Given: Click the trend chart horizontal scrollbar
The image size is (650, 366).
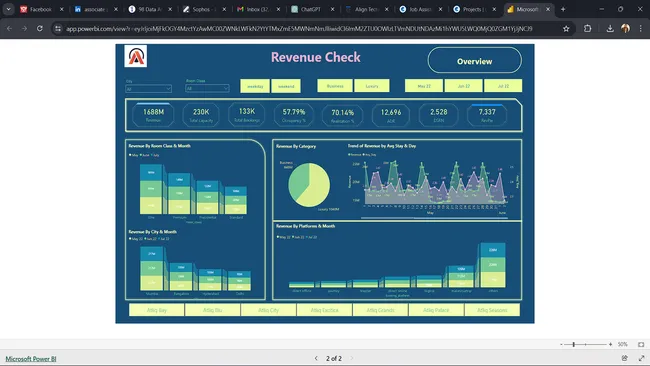Looking at the screenshot, I should [x=434, y=217].
